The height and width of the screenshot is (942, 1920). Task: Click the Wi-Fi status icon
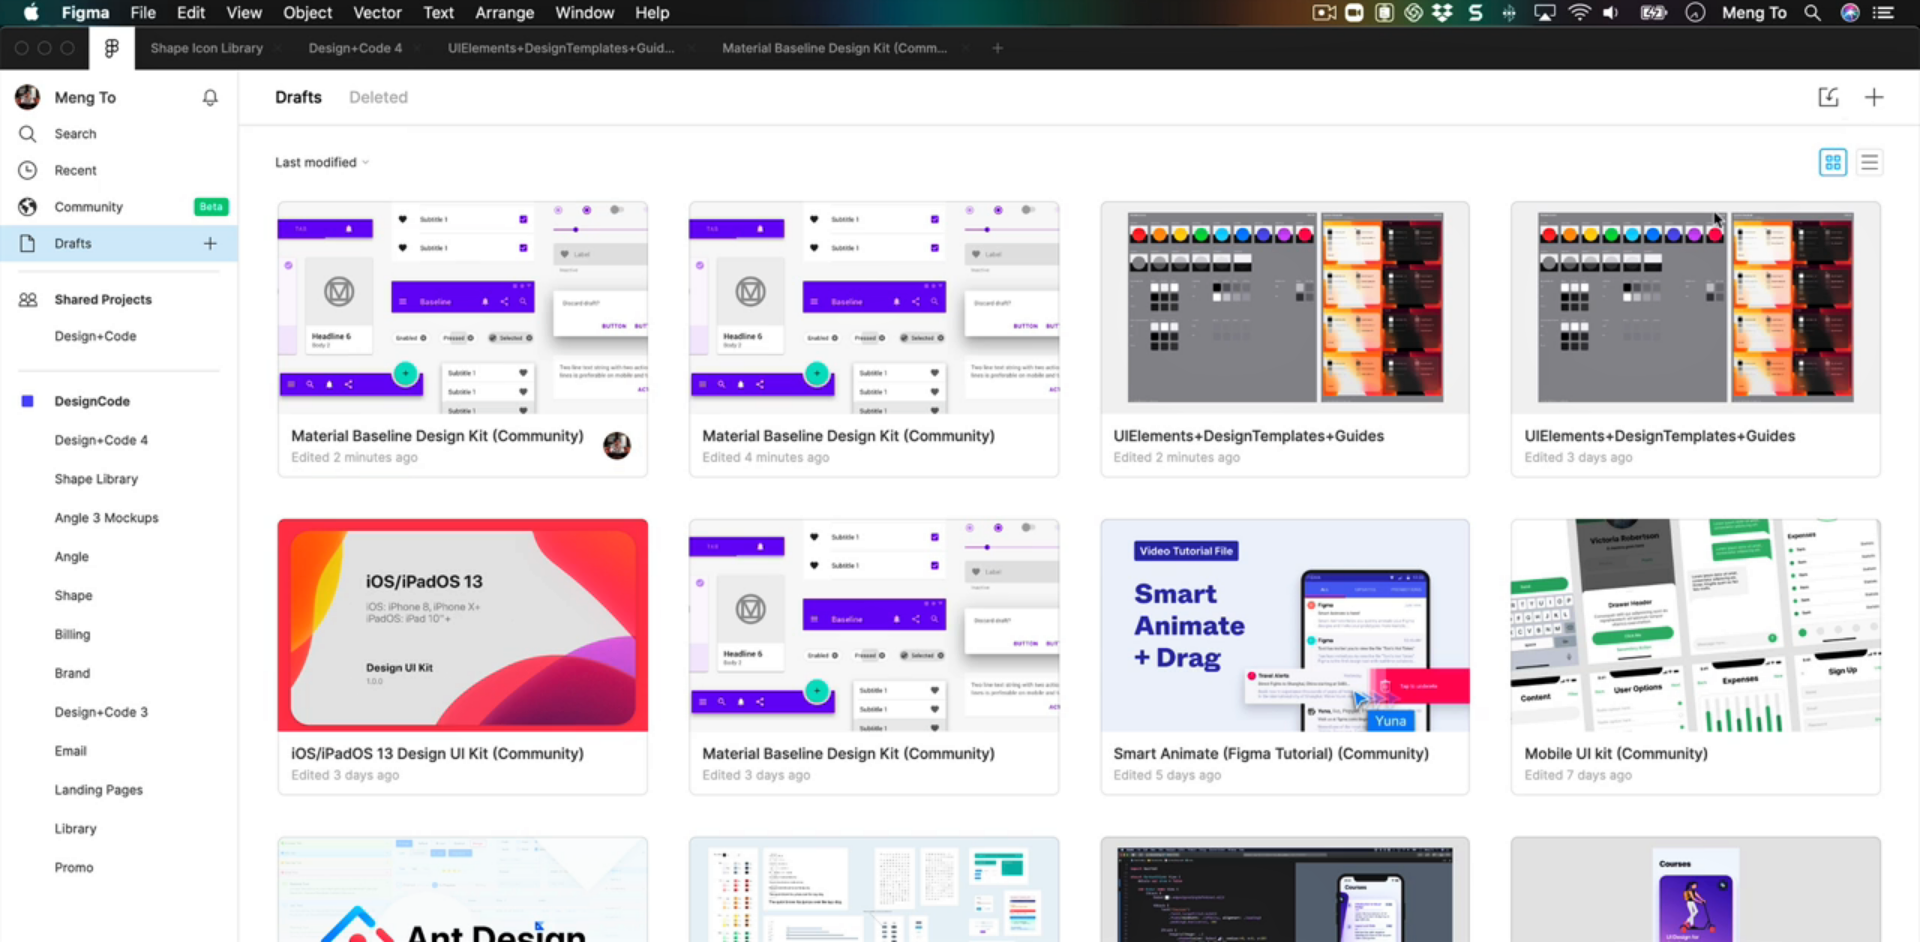pyautogui.click(x=1579, y=12)
